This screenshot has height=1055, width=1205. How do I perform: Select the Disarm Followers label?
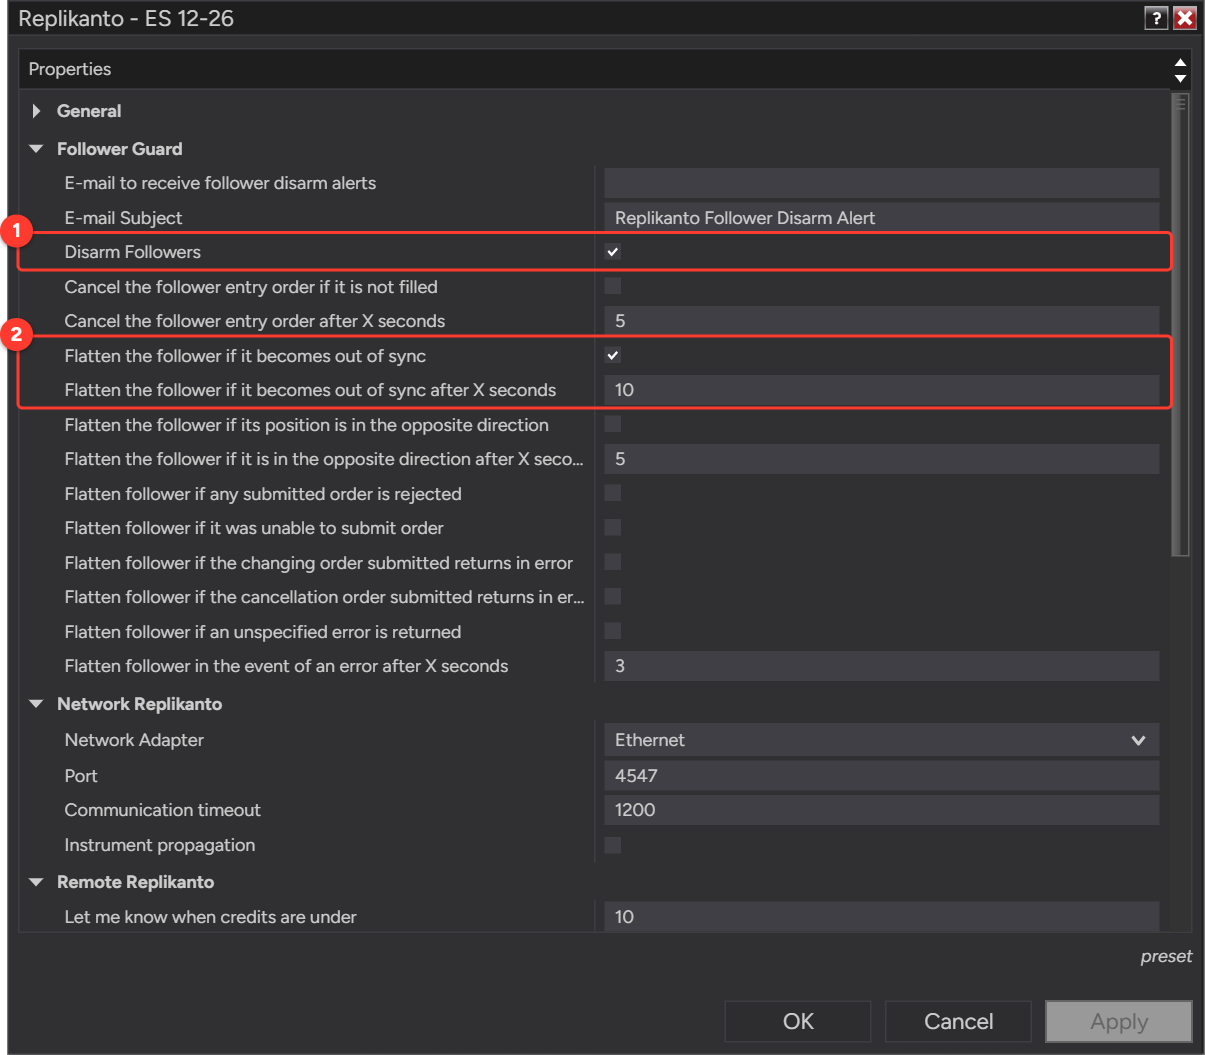point(133,252)
